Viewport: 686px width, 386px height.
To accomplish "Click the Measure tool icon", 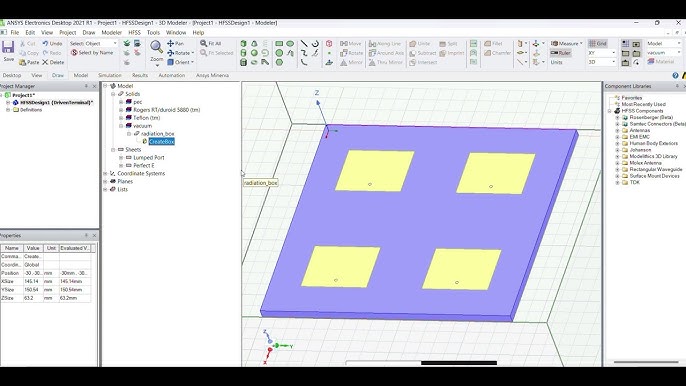I will pos(554,43).
